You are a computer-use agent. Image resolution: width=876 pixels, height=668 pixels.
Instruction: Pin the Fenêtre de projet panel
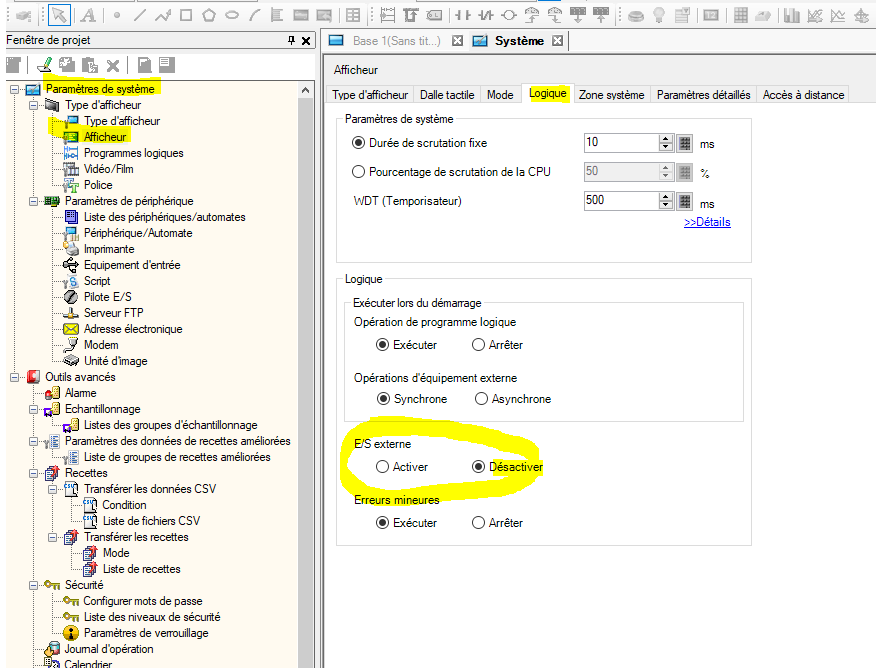[292, 41]
